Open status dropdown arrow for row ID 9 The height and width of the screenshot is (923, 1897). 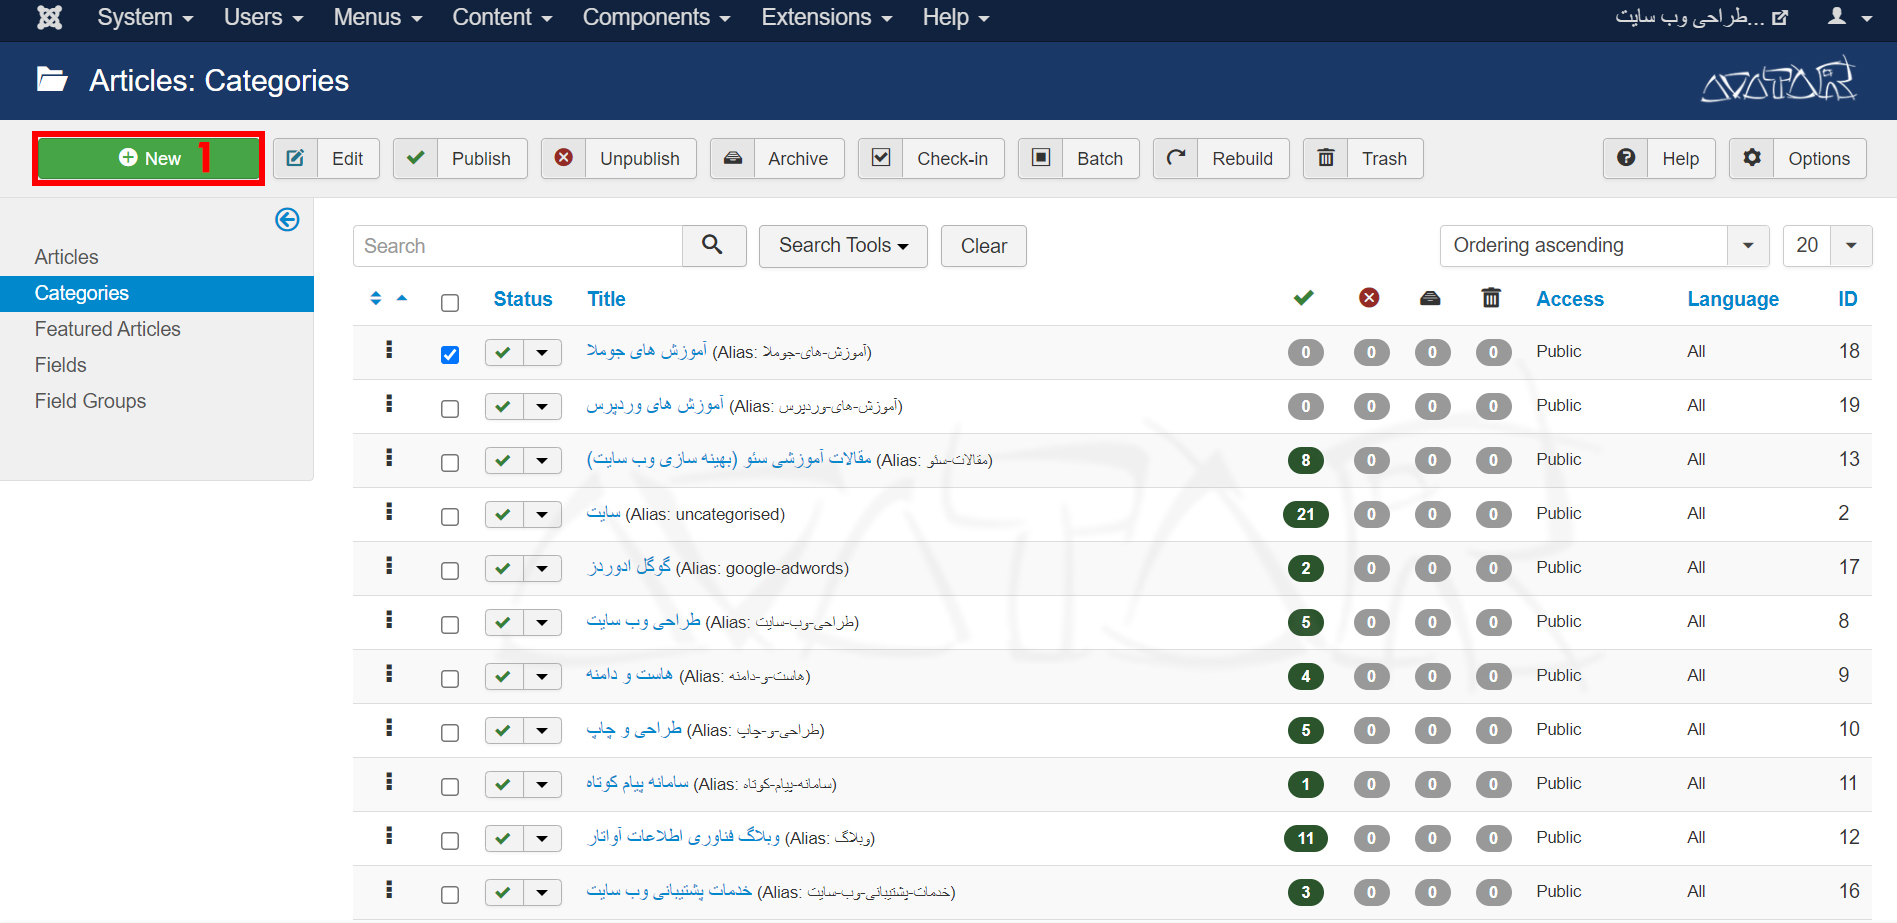(542, 676)
